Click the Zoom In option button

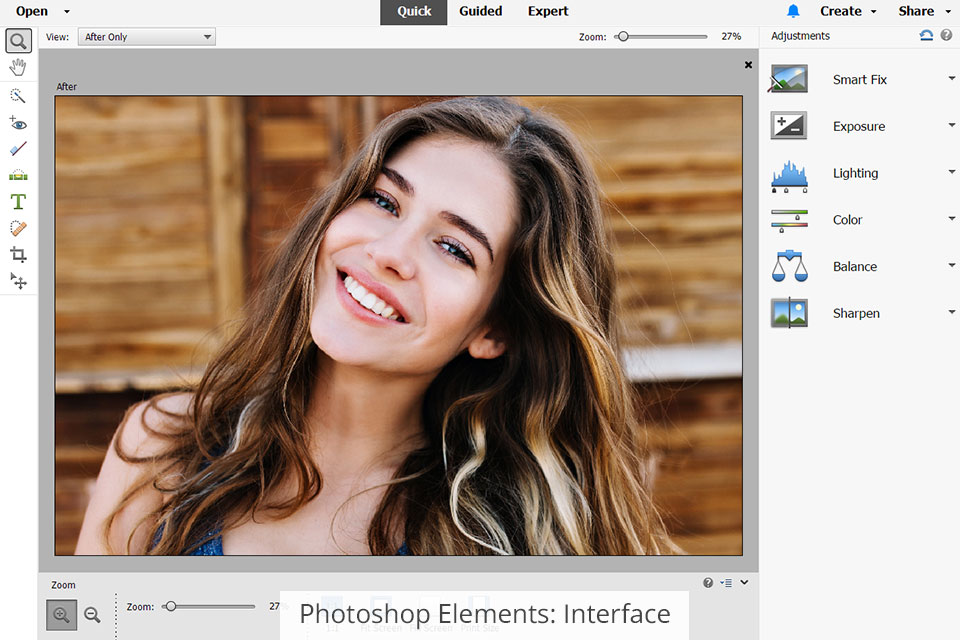click(x=61, y=615)
